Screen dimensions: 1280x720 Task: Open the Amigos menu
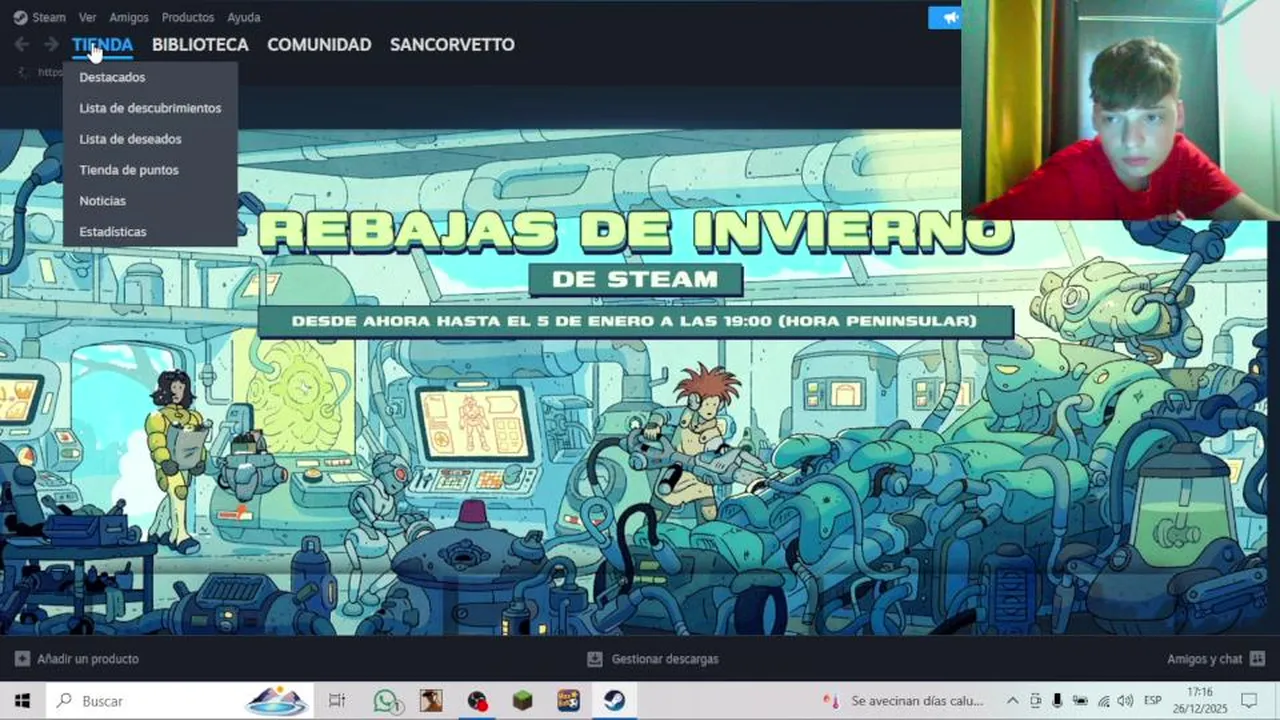pyautogui.click(x=129, y=17)
